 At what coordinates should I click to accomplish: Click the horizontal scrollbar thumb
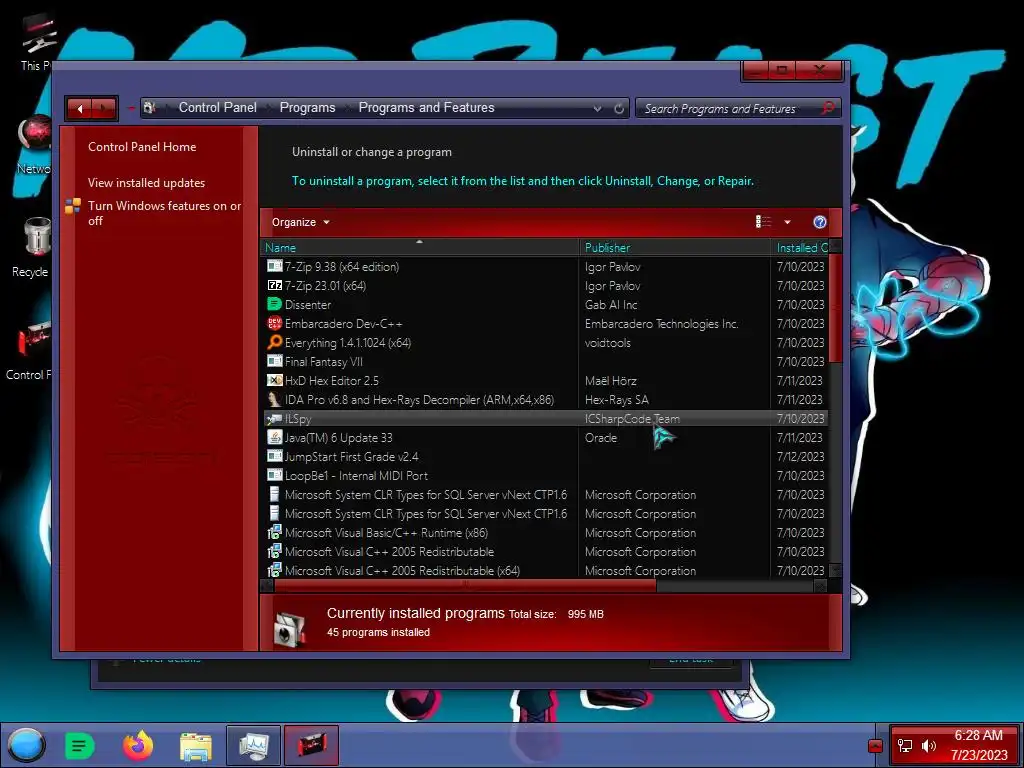465,586
